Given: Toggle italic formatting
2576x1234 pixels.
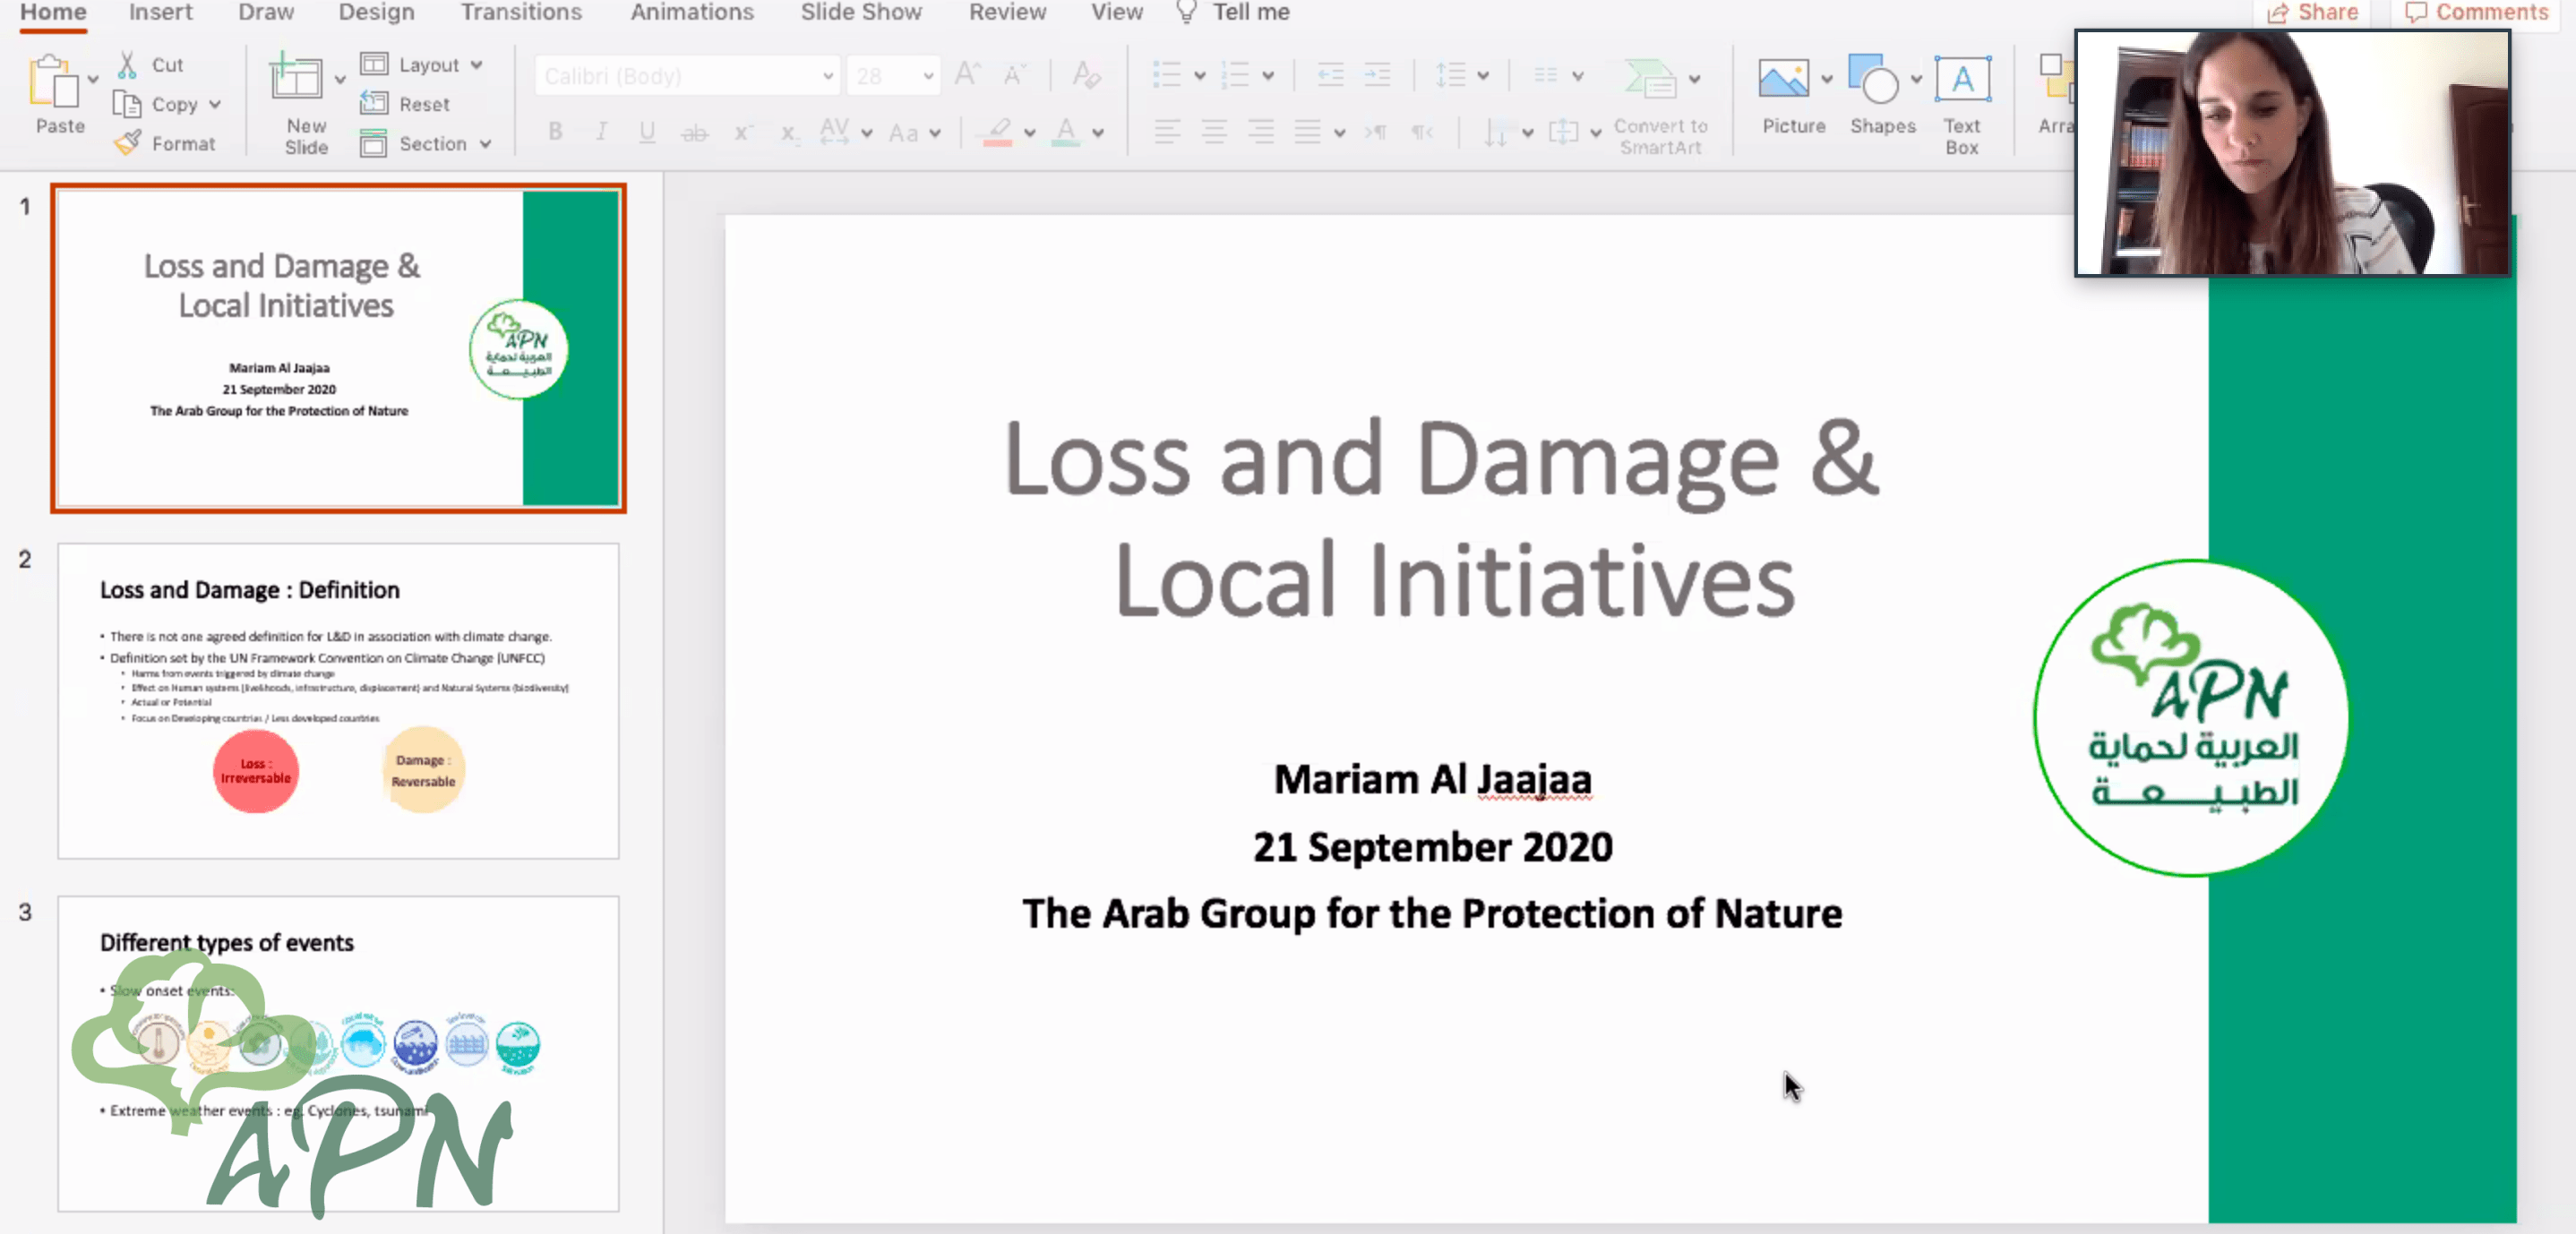Looking at the screenshot, I should 601,131.
